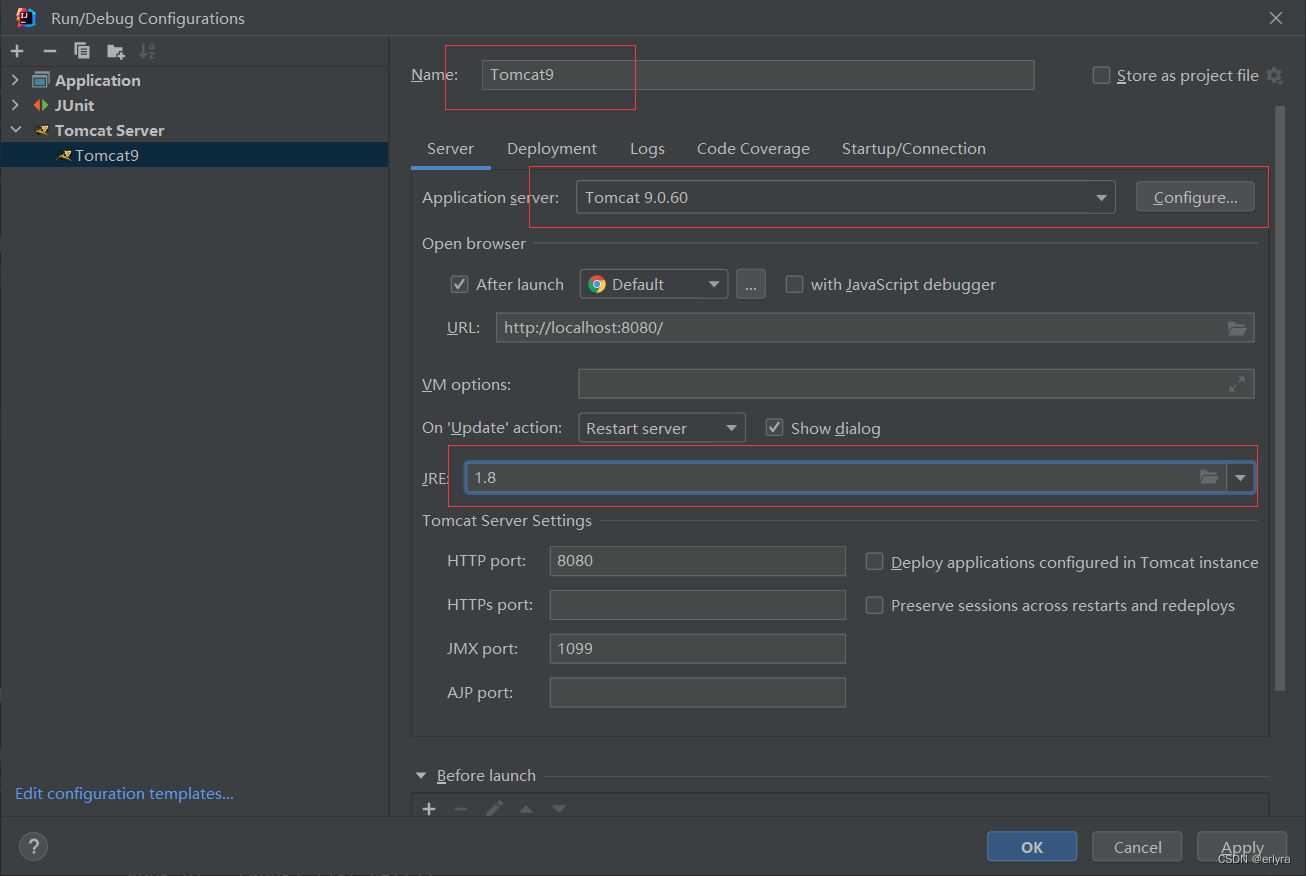Save the configuration to a file

click(x=113, y=50)
